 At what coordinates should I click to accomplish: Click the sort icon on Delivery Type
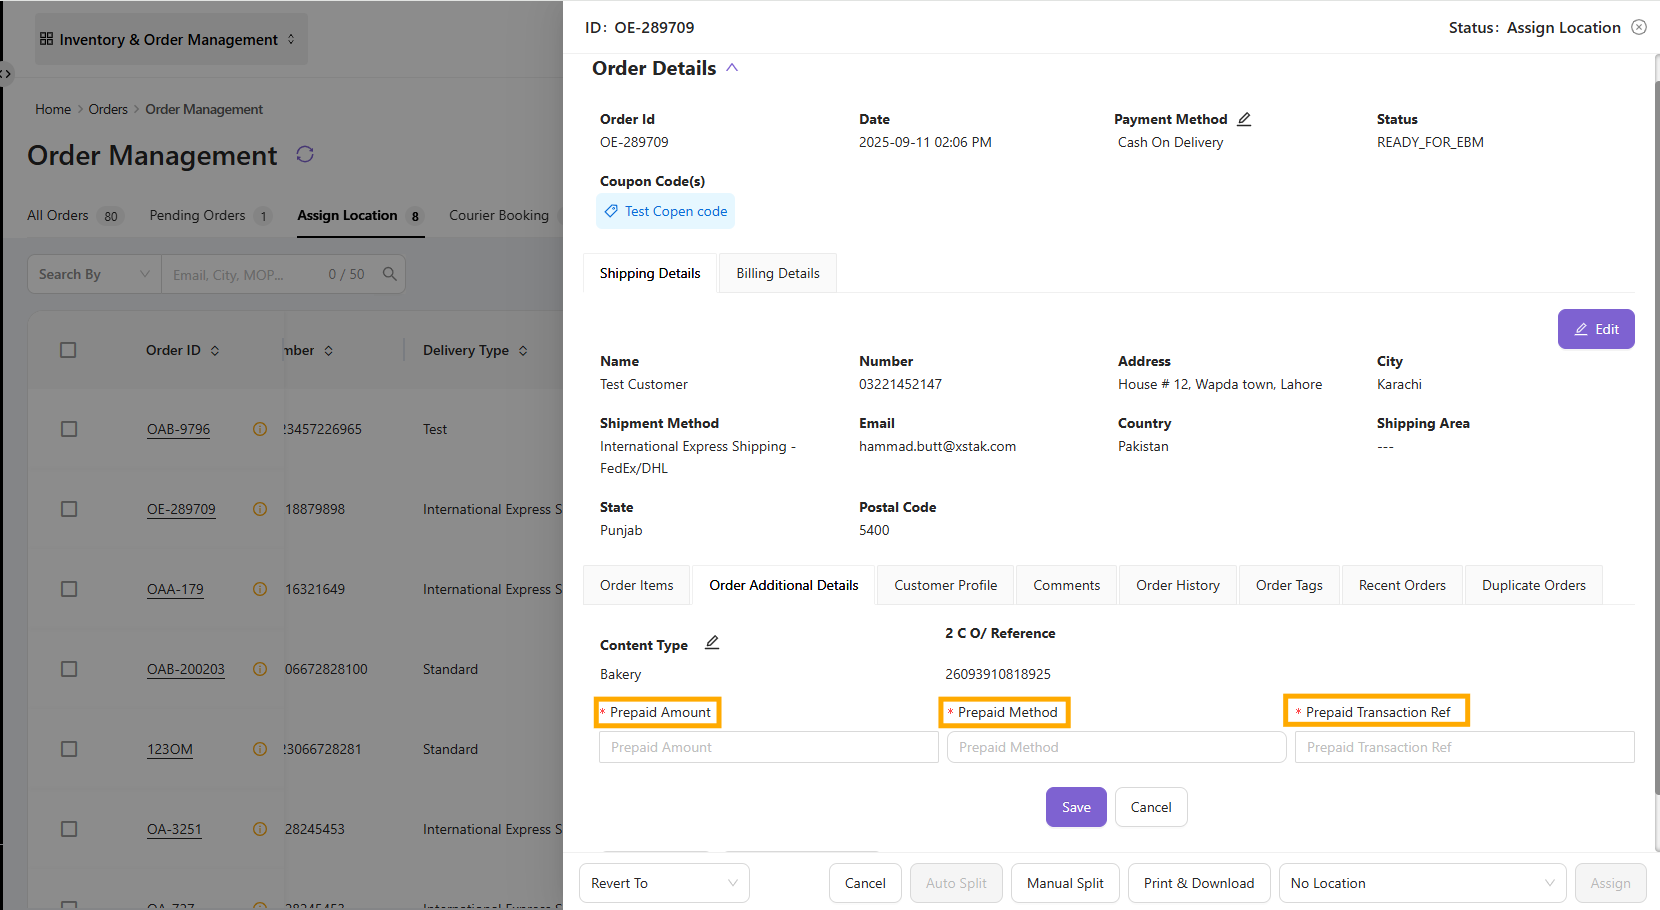(x=523, y=351)
